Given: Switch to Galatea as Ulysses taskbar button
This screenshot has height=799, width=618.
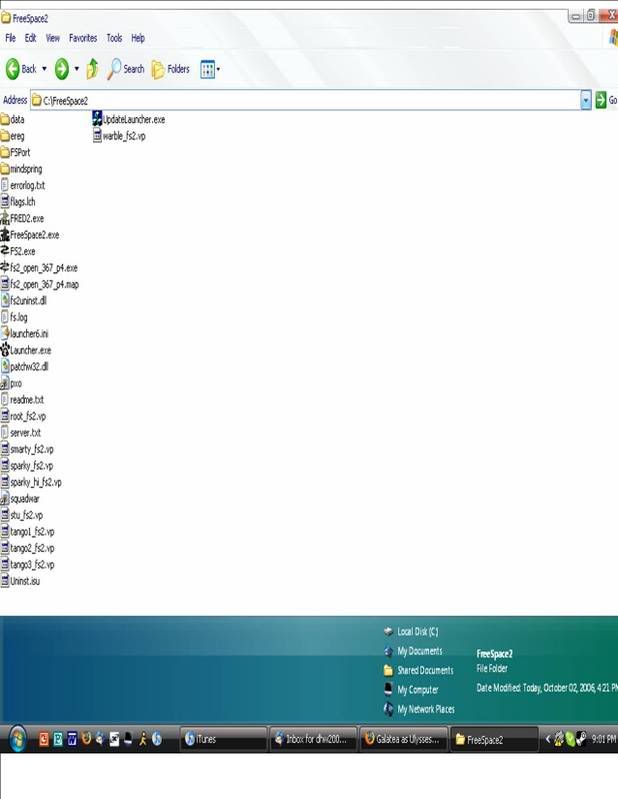Looking at the screenshot, I should [404, 739].
